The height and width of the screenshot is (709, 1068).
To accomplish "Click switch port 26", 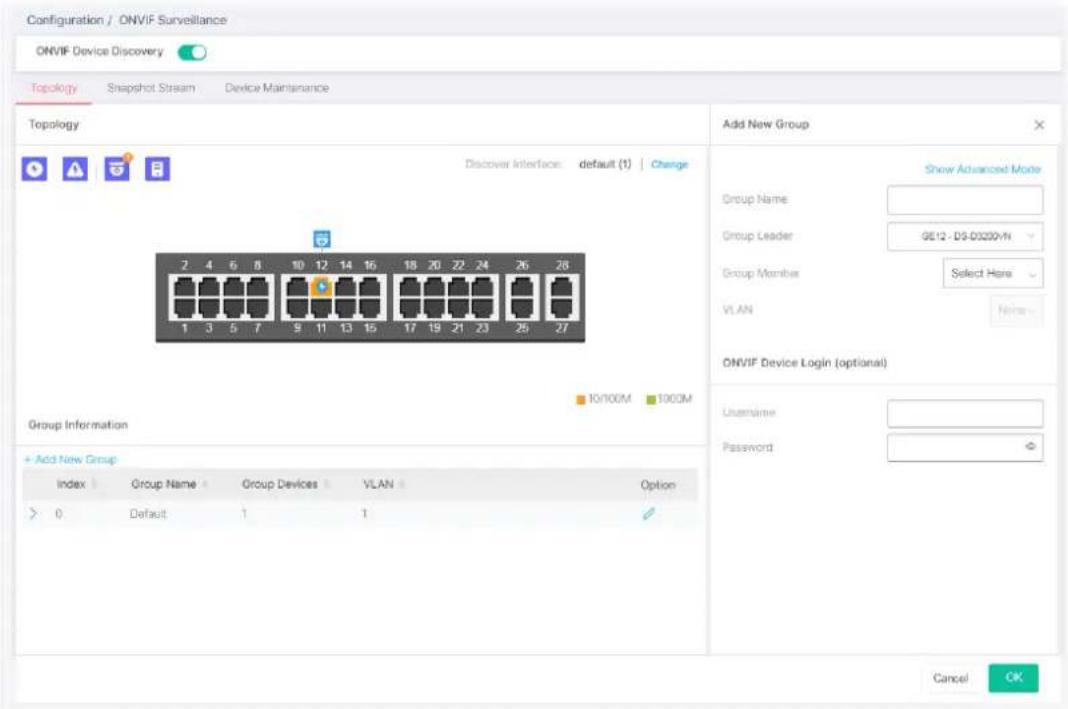I will (x=522, y=287).
